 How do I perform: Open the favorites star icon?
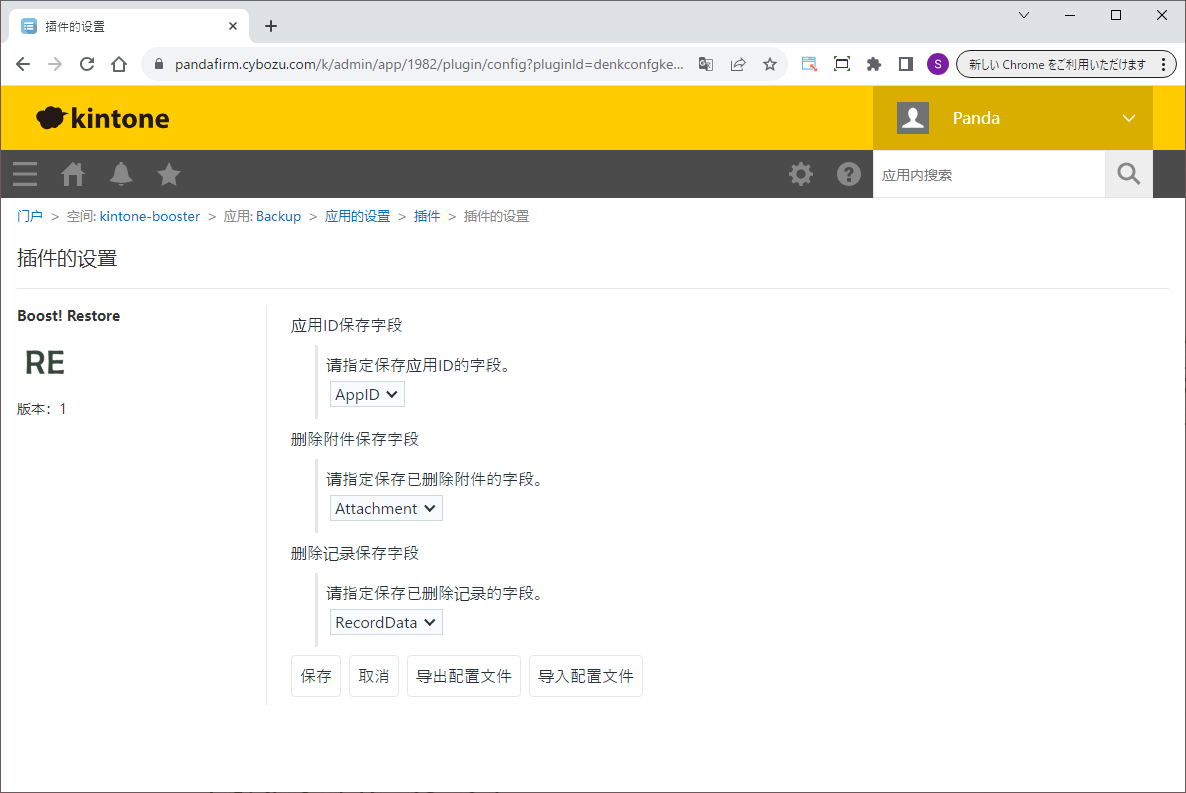[x=169, y=174]
